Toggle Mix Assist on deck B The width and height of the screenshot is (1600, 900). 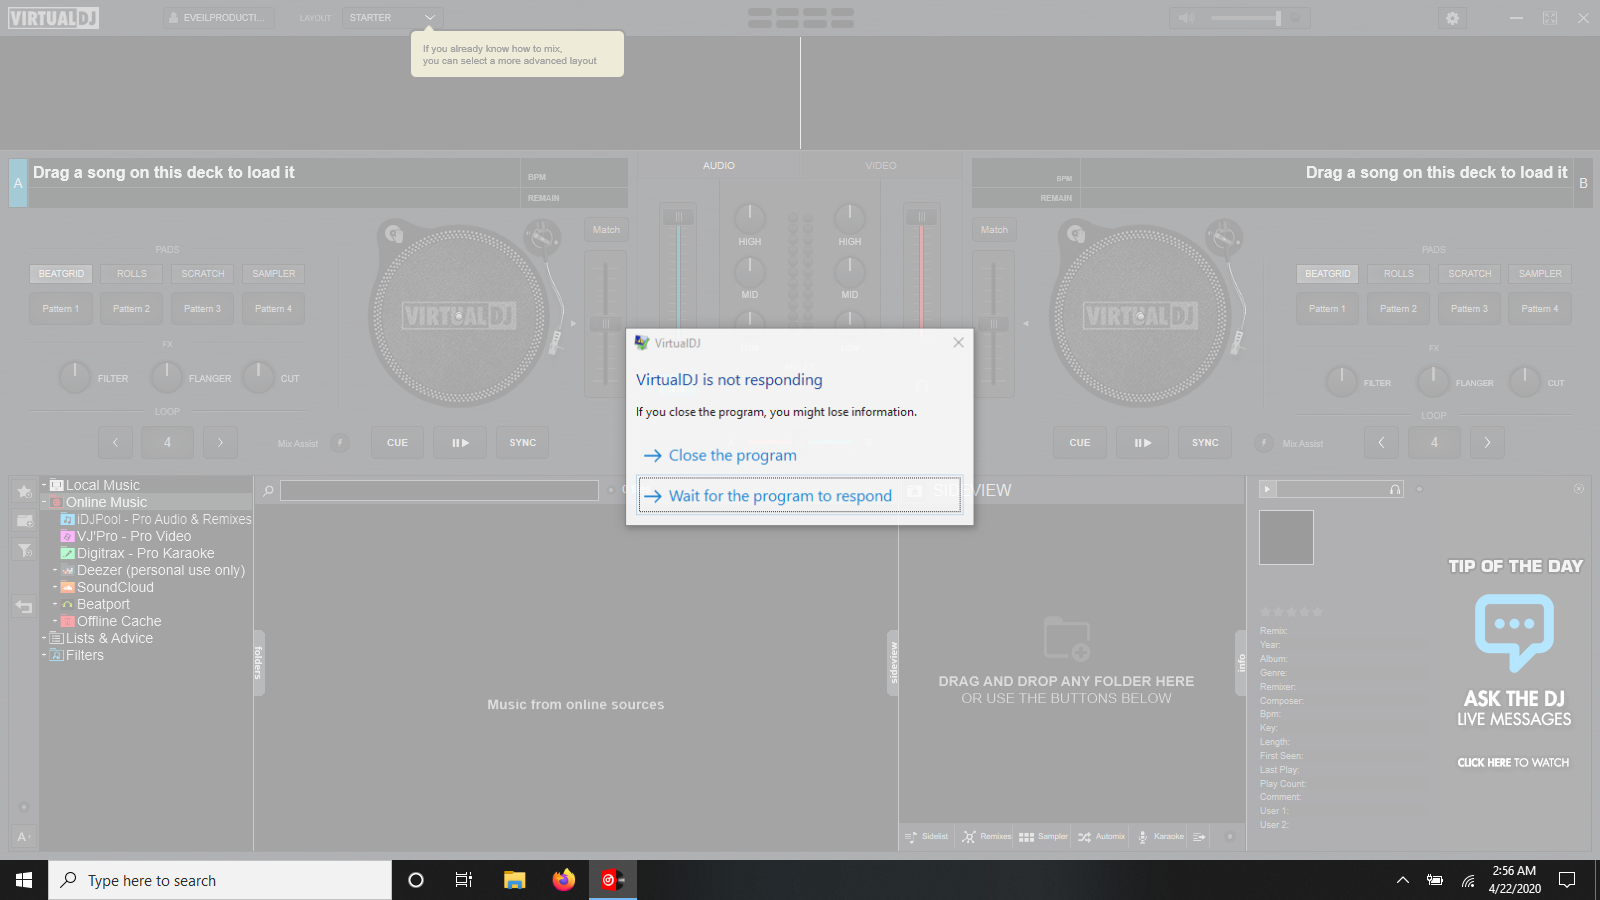click(1263, 443)
